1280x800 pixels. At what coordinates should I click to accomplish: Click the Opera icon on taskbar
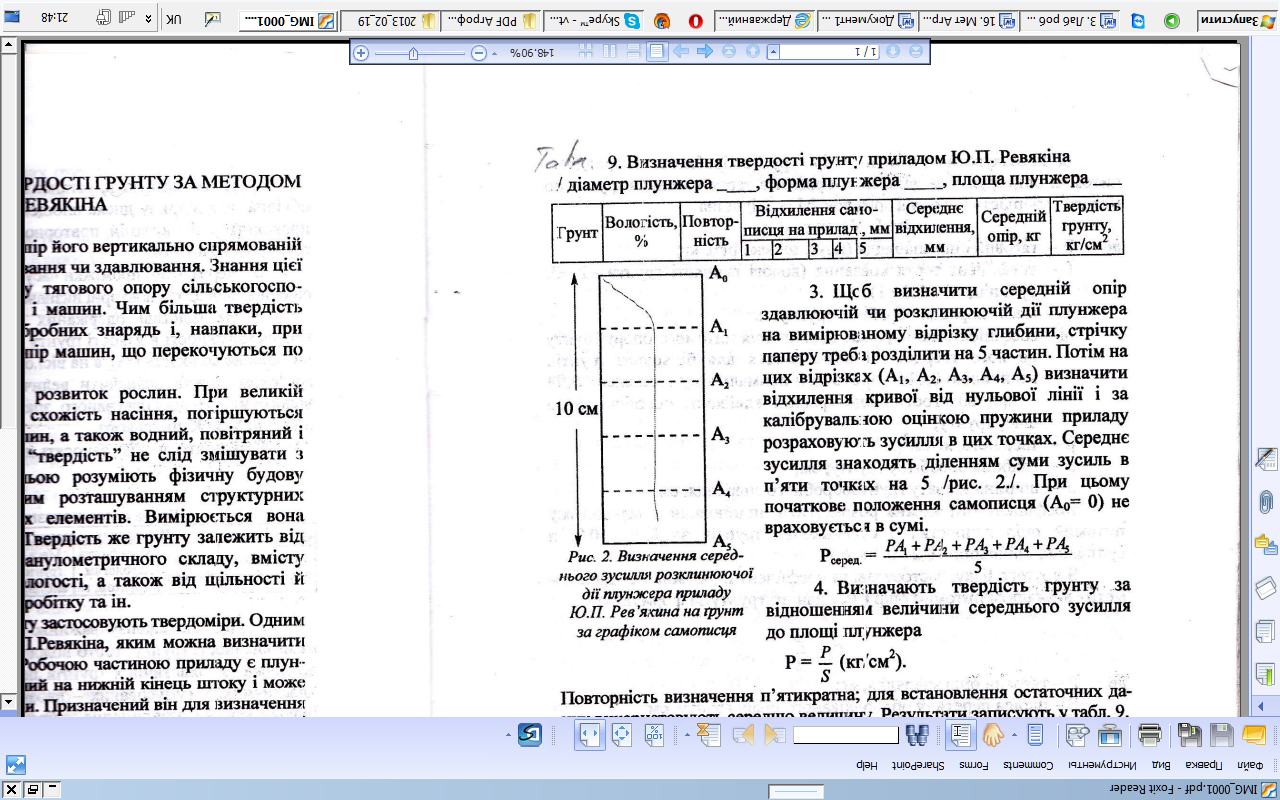pyautogui.click(x=695, y=20)
